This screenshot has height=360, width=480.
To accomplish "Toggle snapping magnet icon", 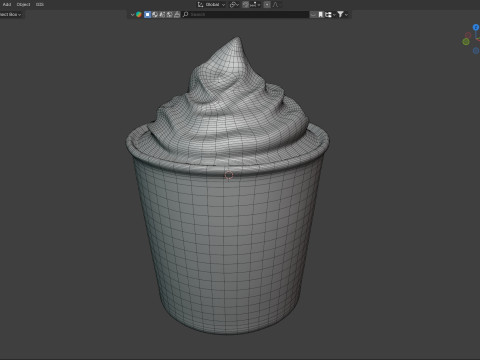I will pos(246,4).
